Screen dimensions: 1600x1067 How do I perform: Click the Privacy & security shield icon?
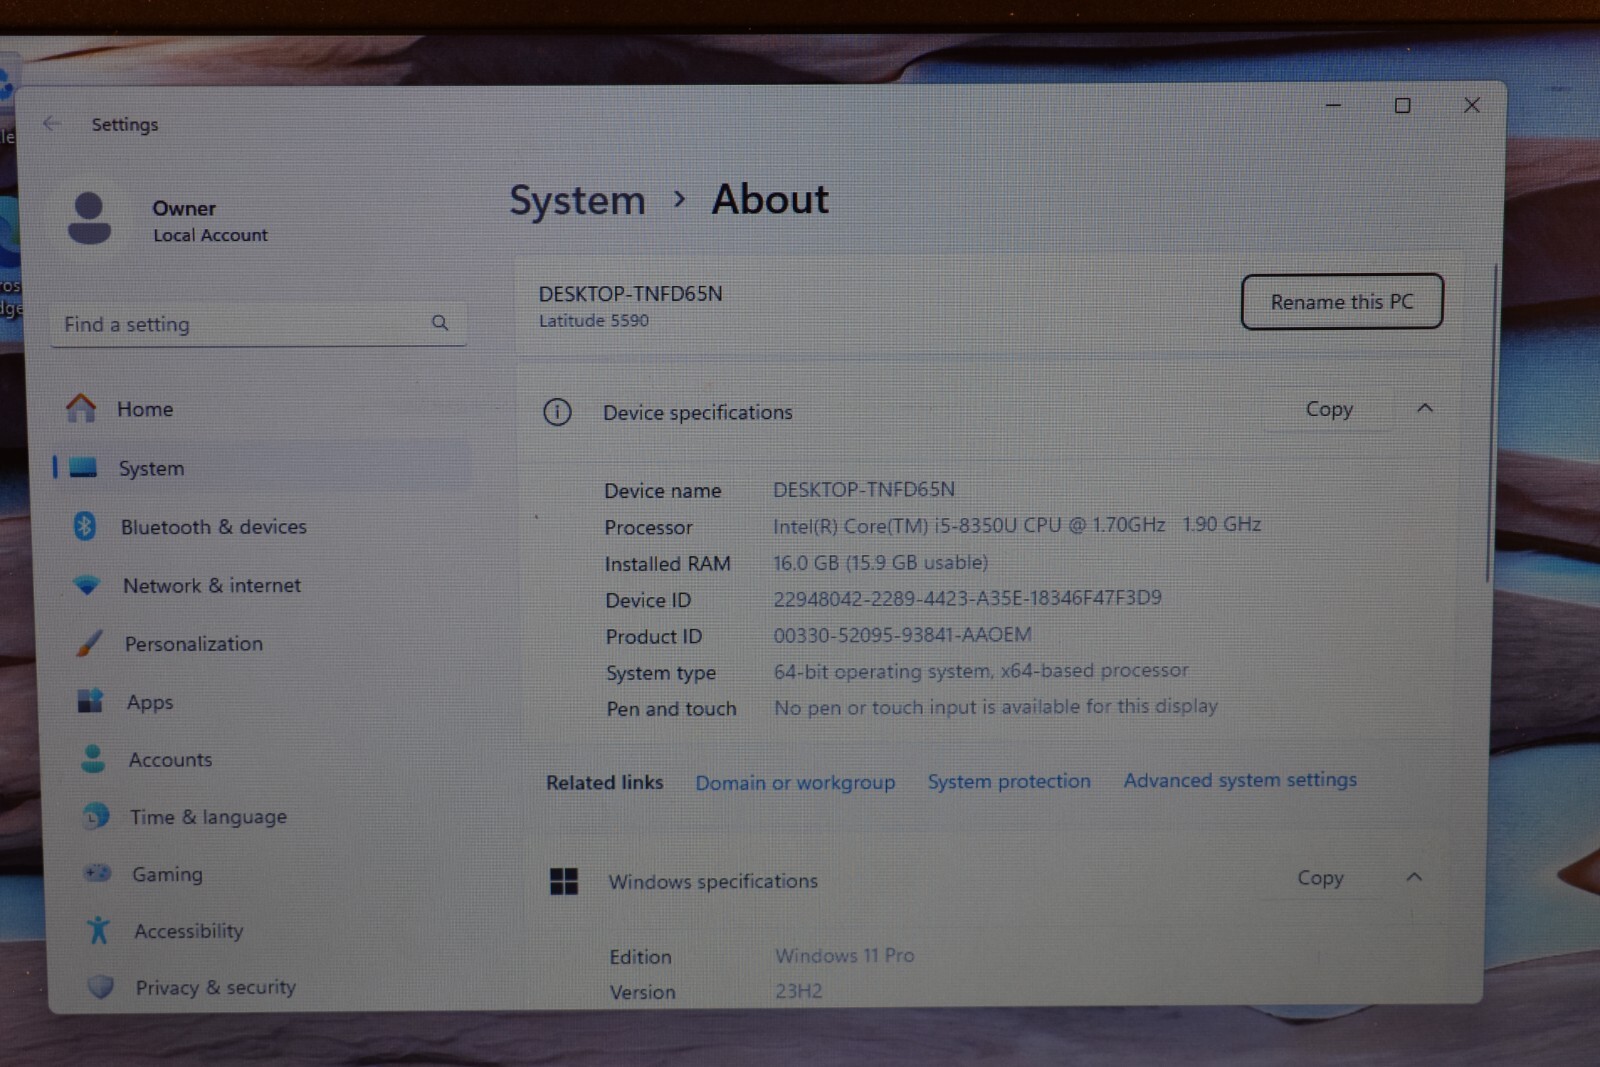click(x=101, y=987)
